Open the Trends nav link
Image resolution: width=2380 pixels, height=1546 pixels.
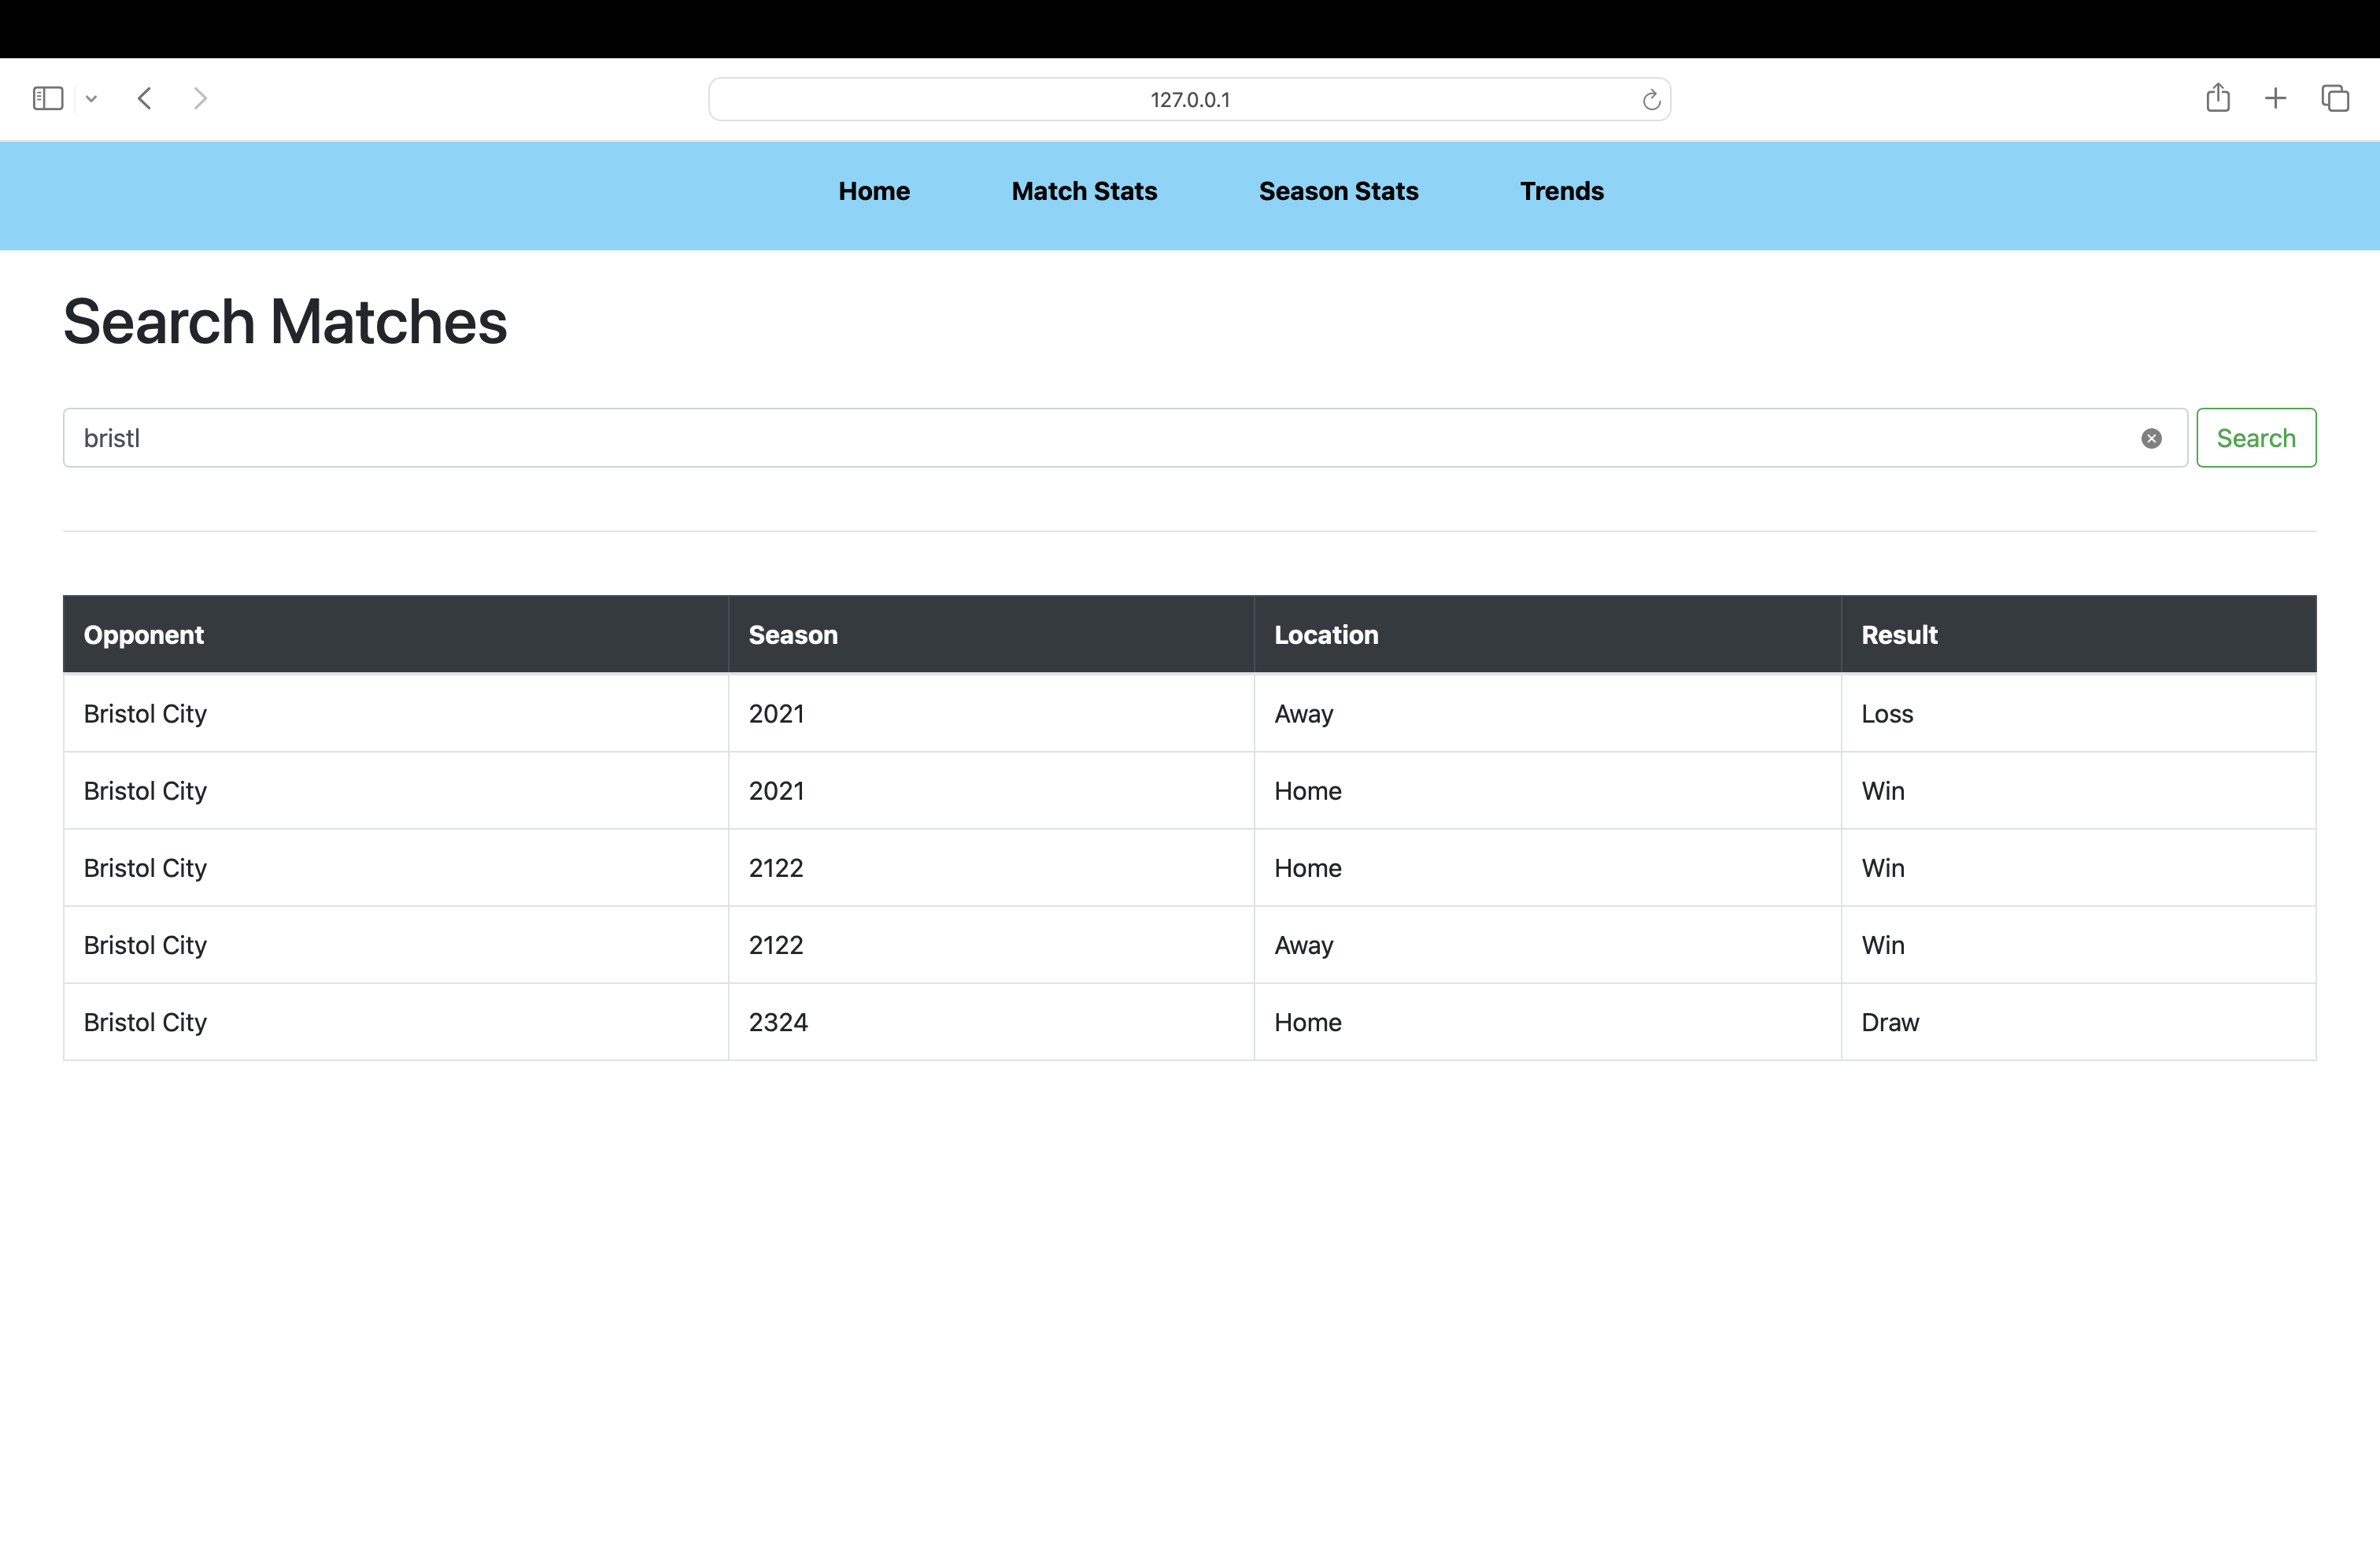[1561, 191]
